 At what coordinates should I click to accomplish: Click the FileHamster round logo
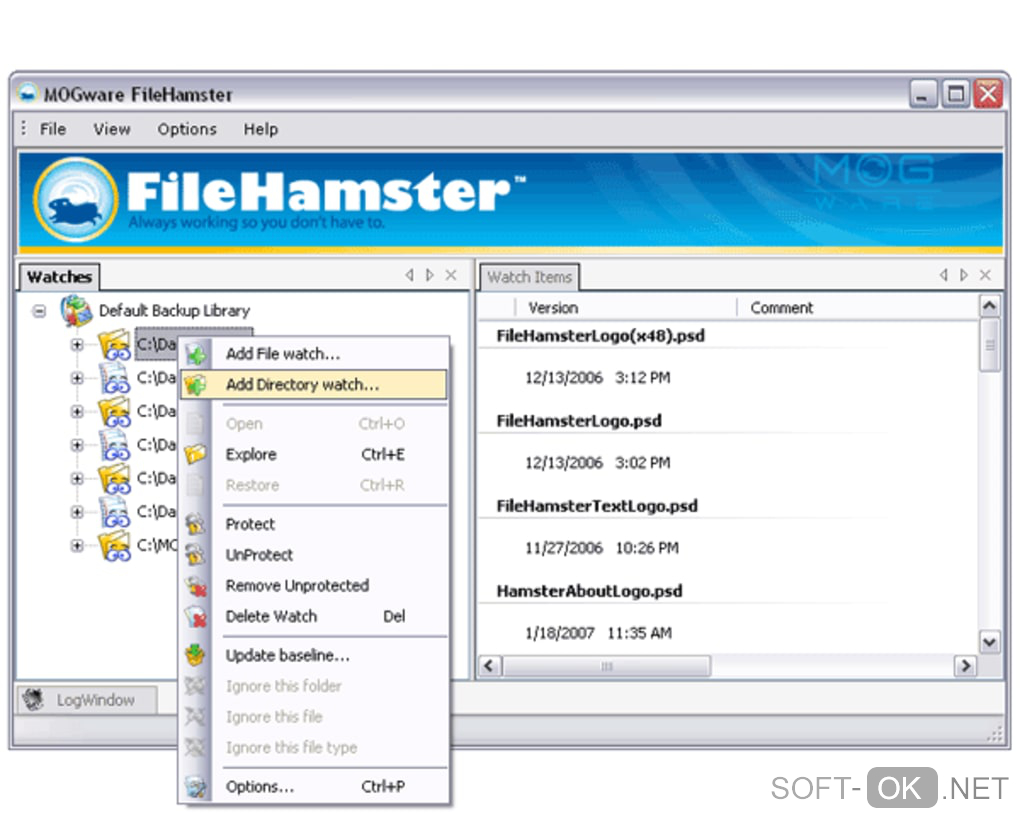[76, 199]
